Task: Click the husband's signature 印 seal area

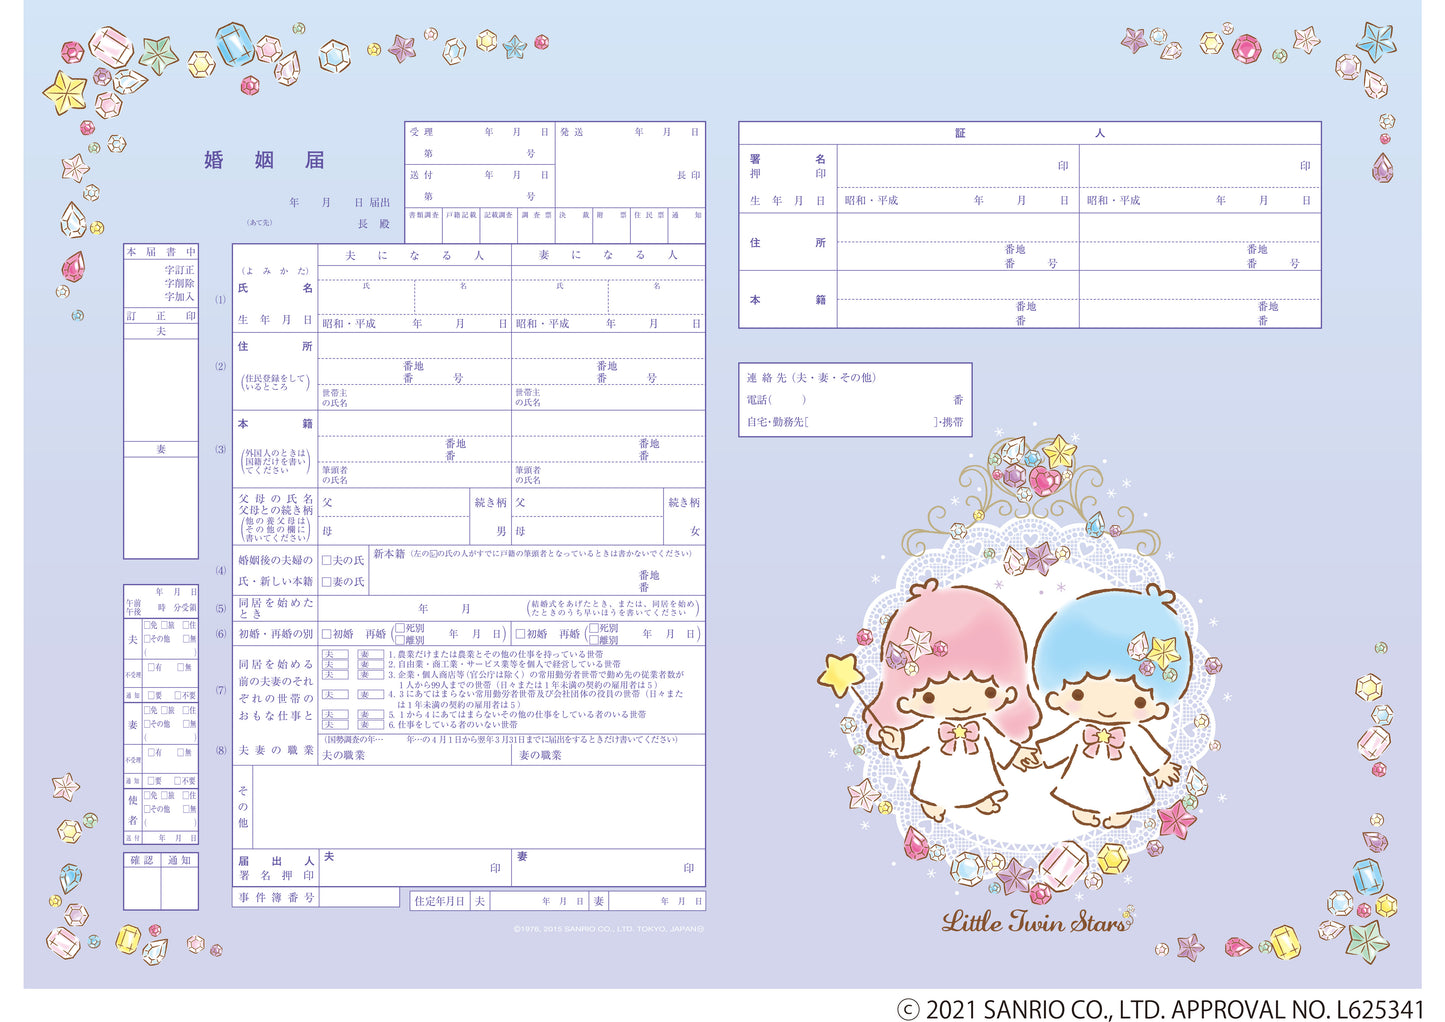Action: (494, 868)
